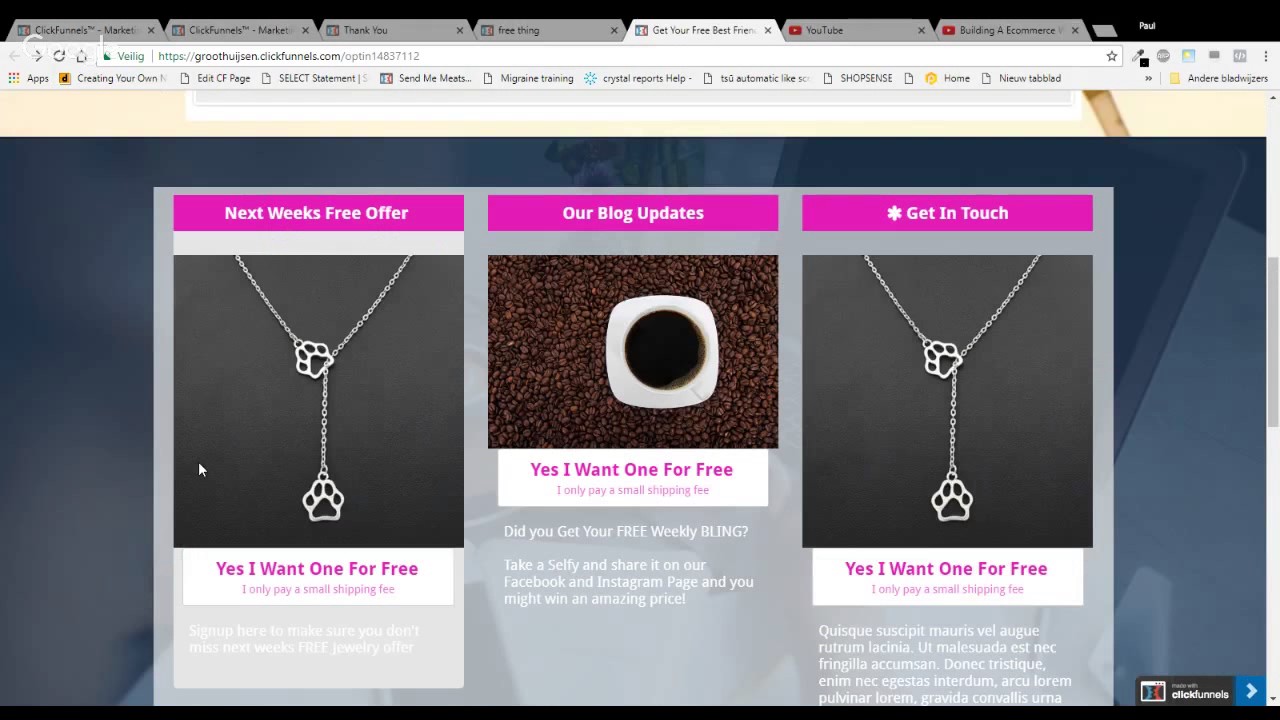Open the color picker eyedropper extension
The width and height of the screenshot is (1280, 720).
1139,57
